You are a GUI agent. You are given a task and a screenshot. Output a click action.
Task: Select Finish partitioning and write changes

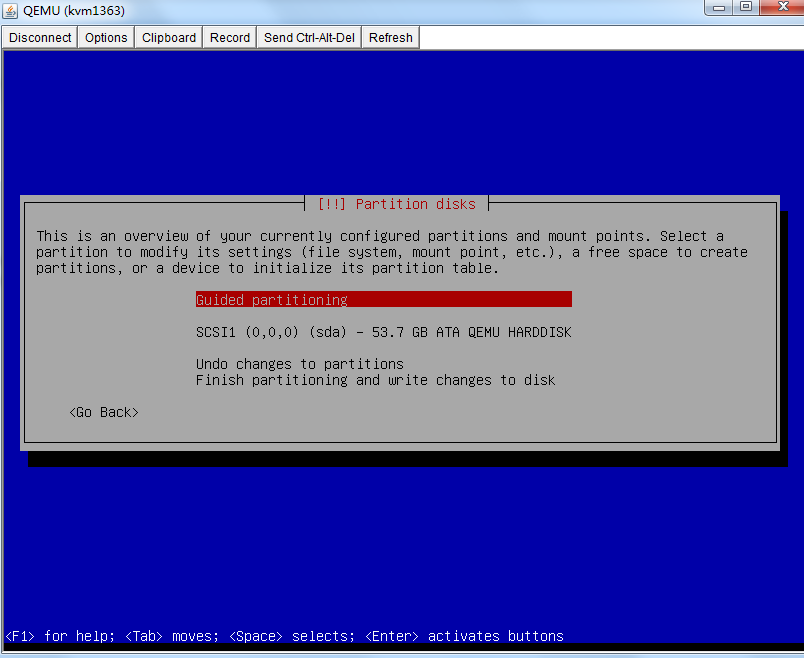[375, 380]
